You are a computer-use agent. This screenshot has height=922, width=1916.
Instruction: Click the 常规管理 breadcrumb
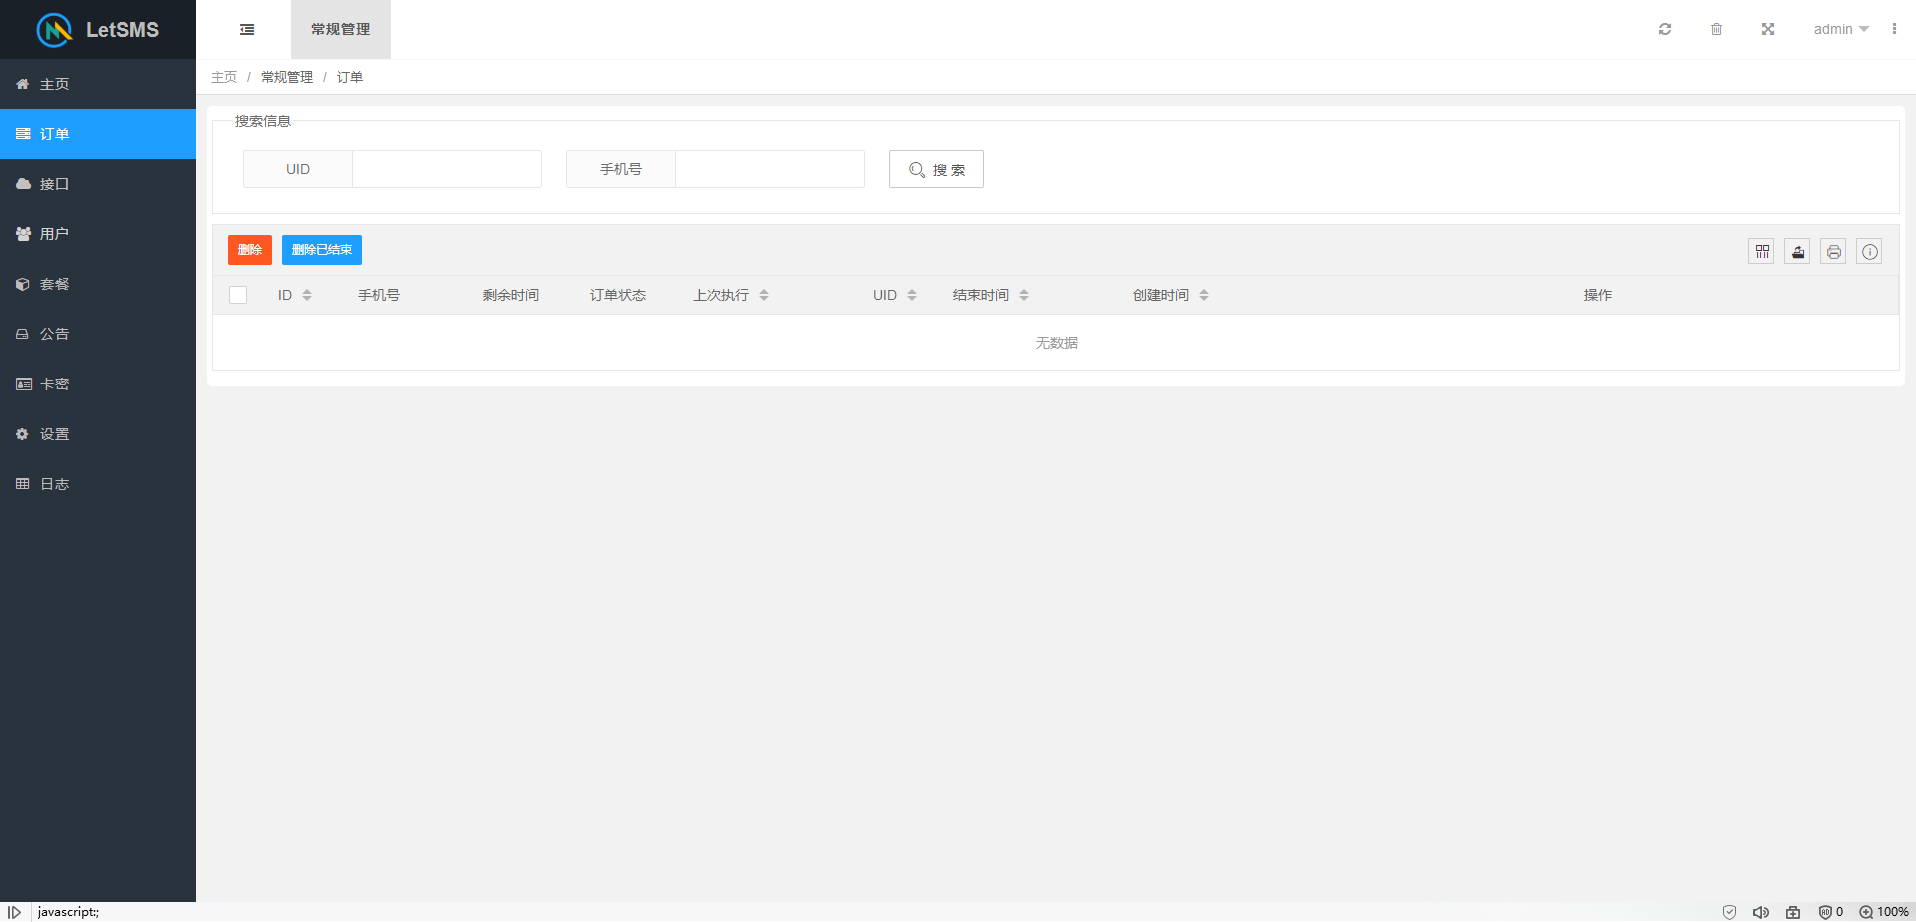pos(287,77)
